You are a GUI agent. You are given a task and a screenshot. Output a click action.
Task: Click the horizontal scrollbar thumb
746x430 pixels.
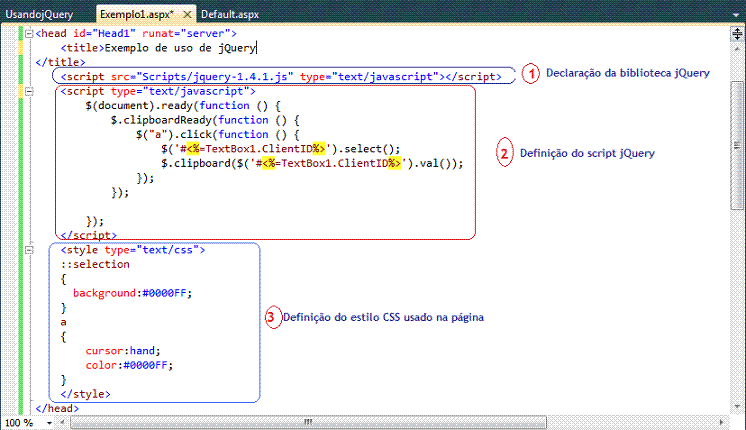(x=308, y=422)
